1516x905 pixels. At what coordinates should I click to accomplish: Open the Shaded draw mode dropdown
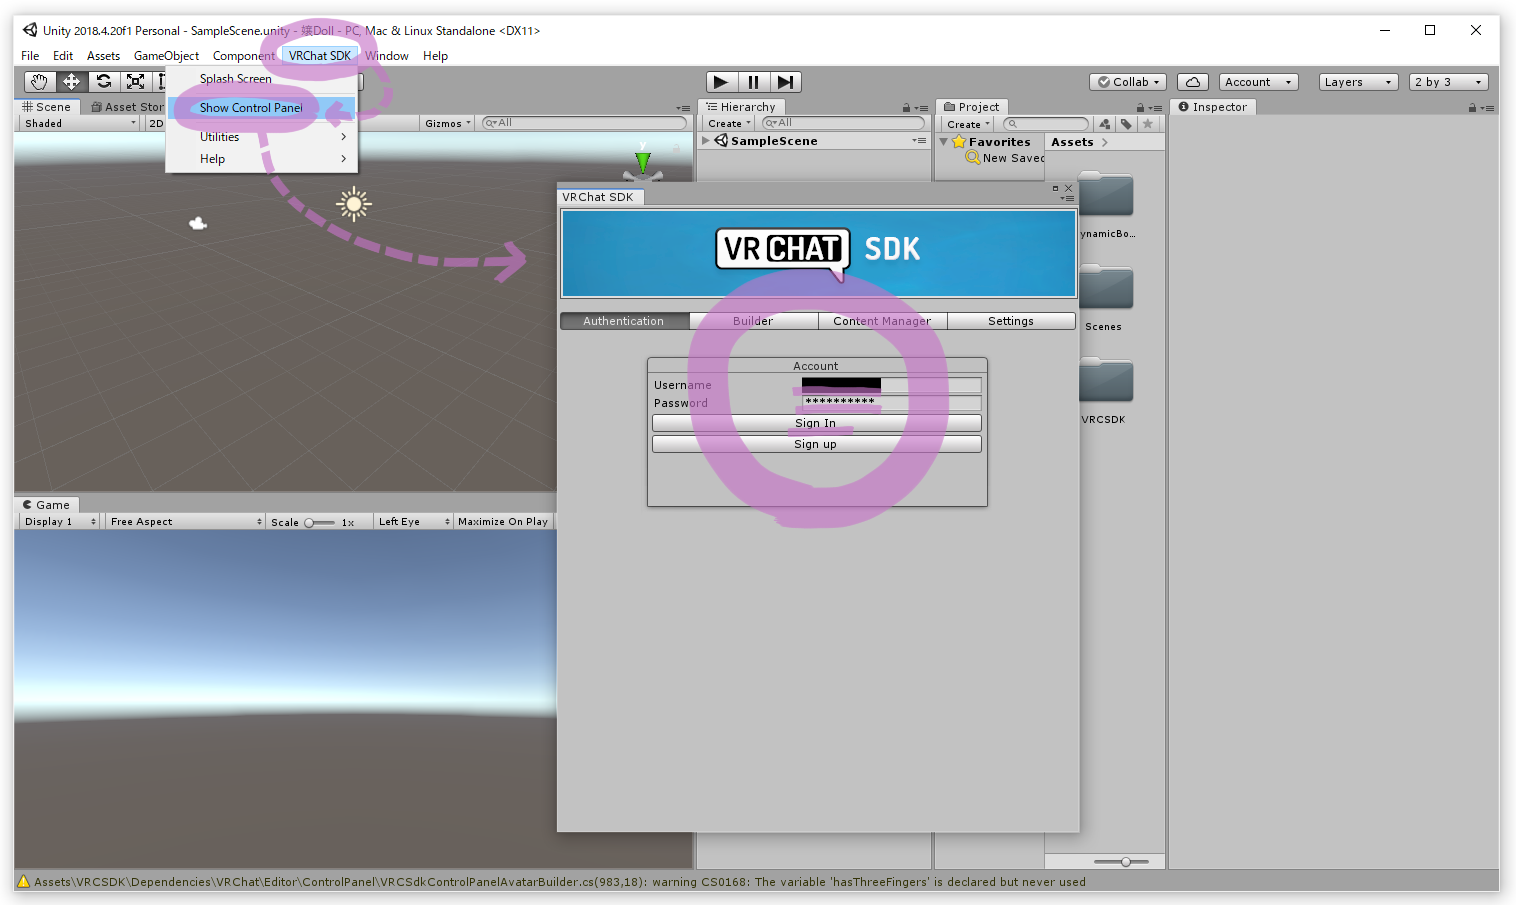pos(80,123)
